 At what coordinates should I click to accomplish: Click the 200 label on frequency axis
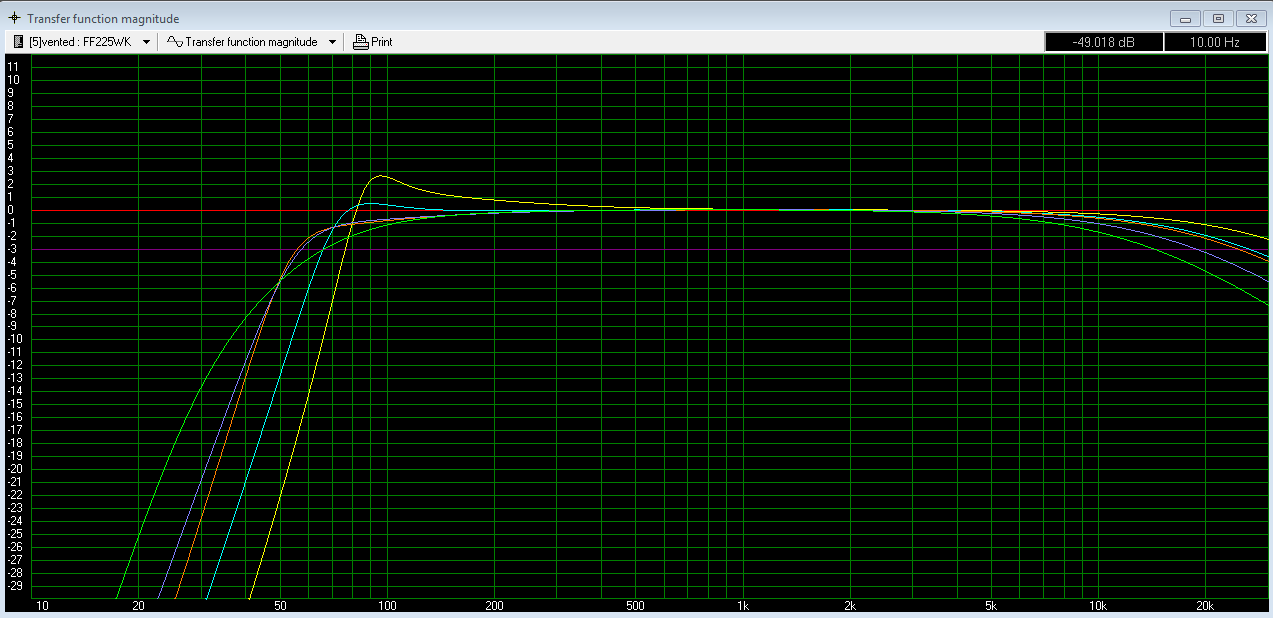[x=494, y=607]
